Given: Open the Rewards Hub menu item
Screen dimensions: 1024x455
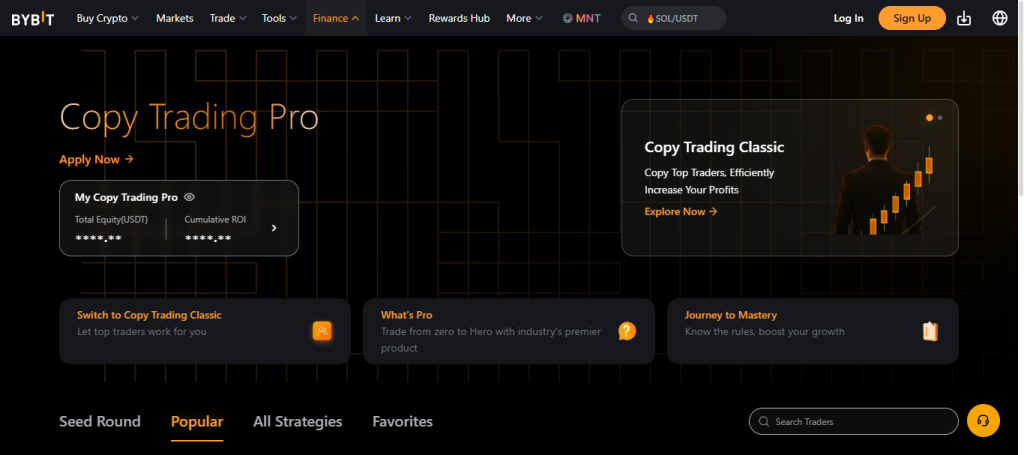Looking at the screenshot, I should pyautogui.click(x=459, y=18).
